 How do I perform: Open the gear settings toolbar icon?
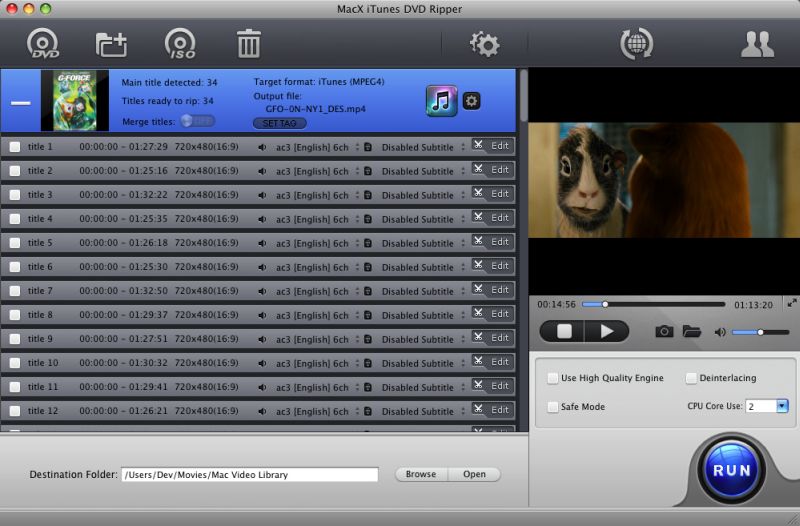click(484, 44)
